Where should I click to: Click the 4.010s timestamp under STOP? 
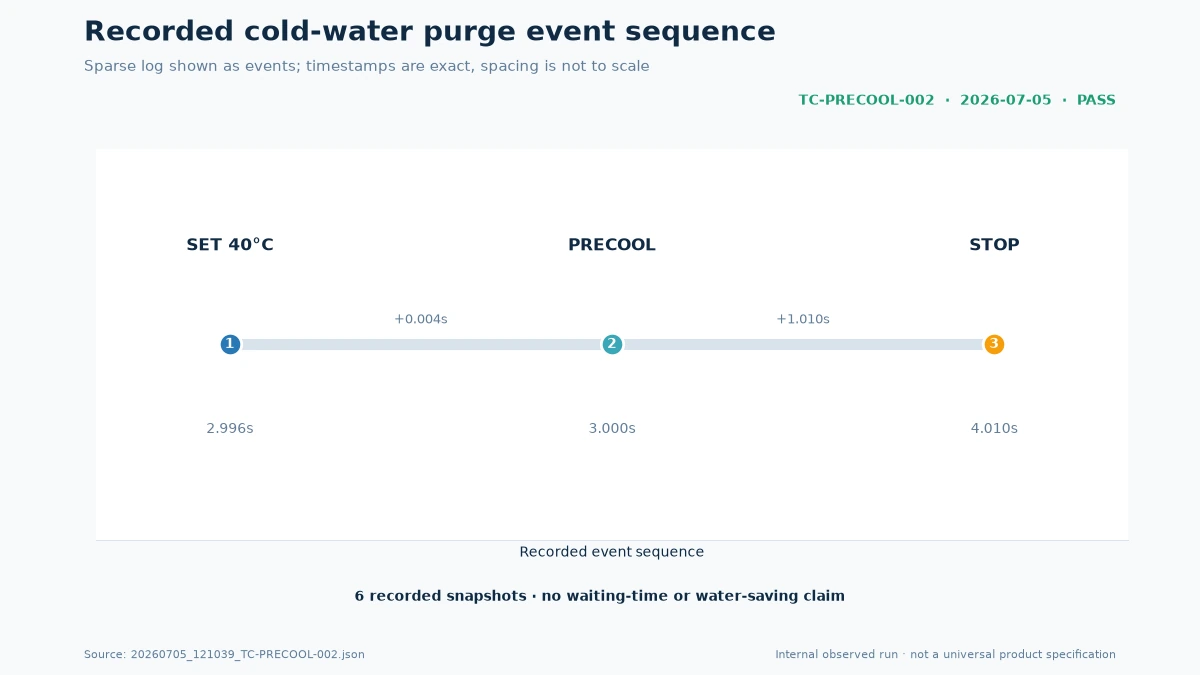coord(994,428)
